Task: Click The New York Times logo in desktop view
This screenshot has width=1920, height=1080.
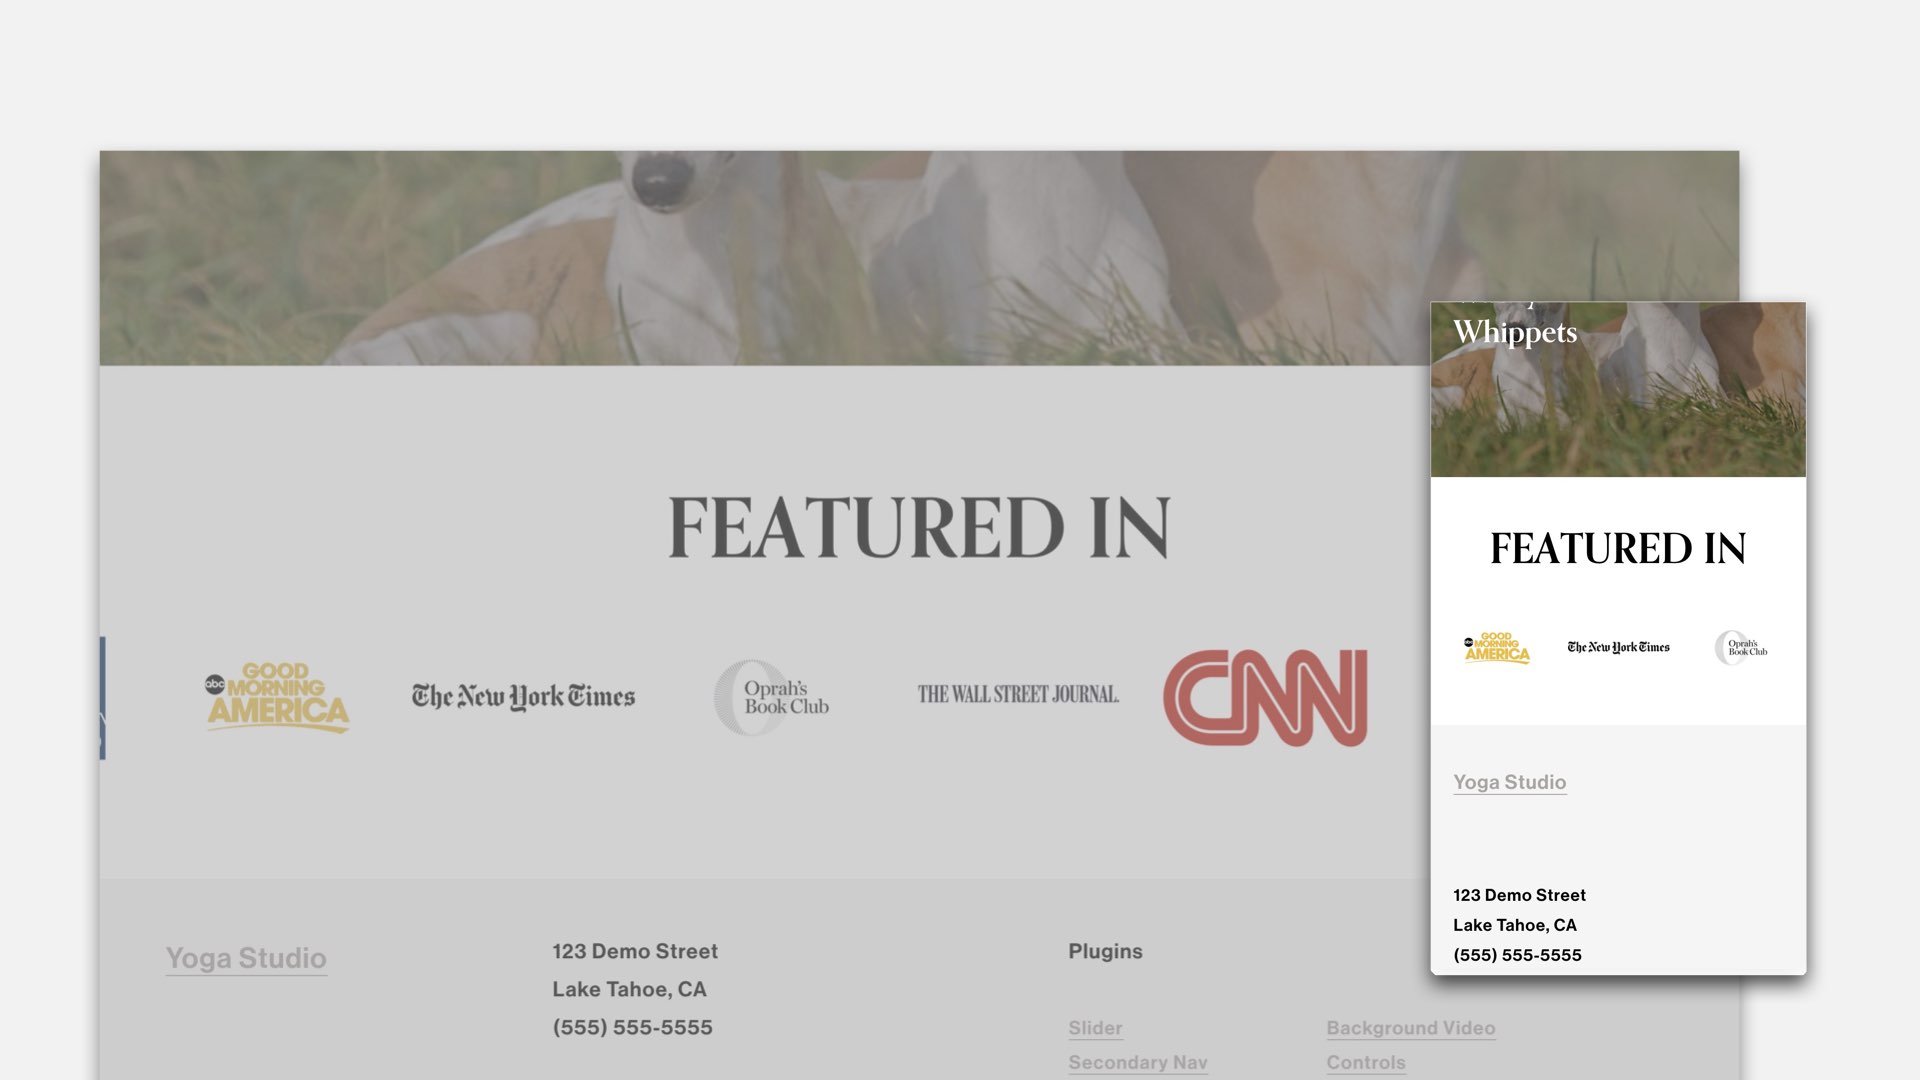Action: click(x=523, y=696)
